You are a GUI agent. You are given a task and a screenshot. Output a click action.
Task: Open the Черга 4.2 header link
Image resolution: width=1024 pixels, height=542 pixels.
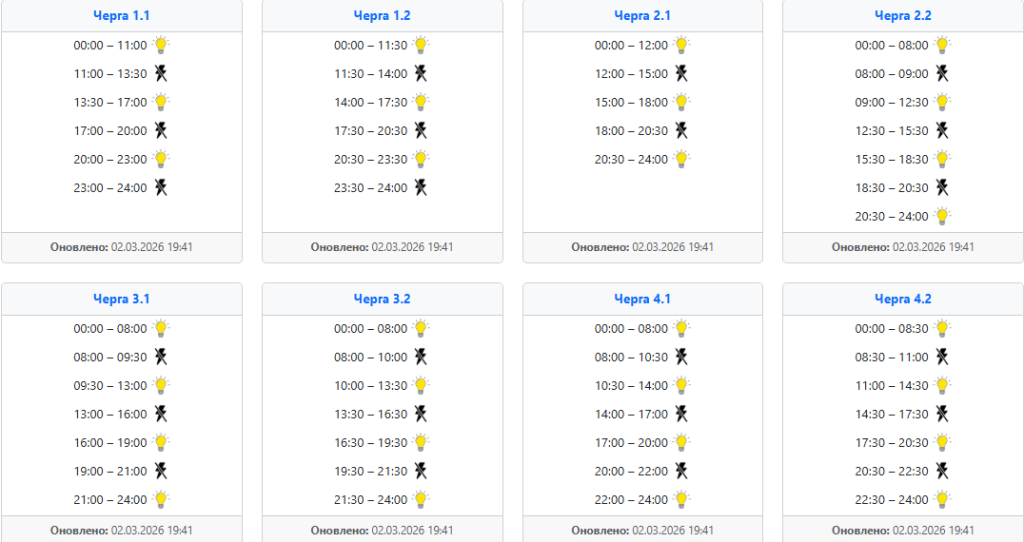click(903, 299)
